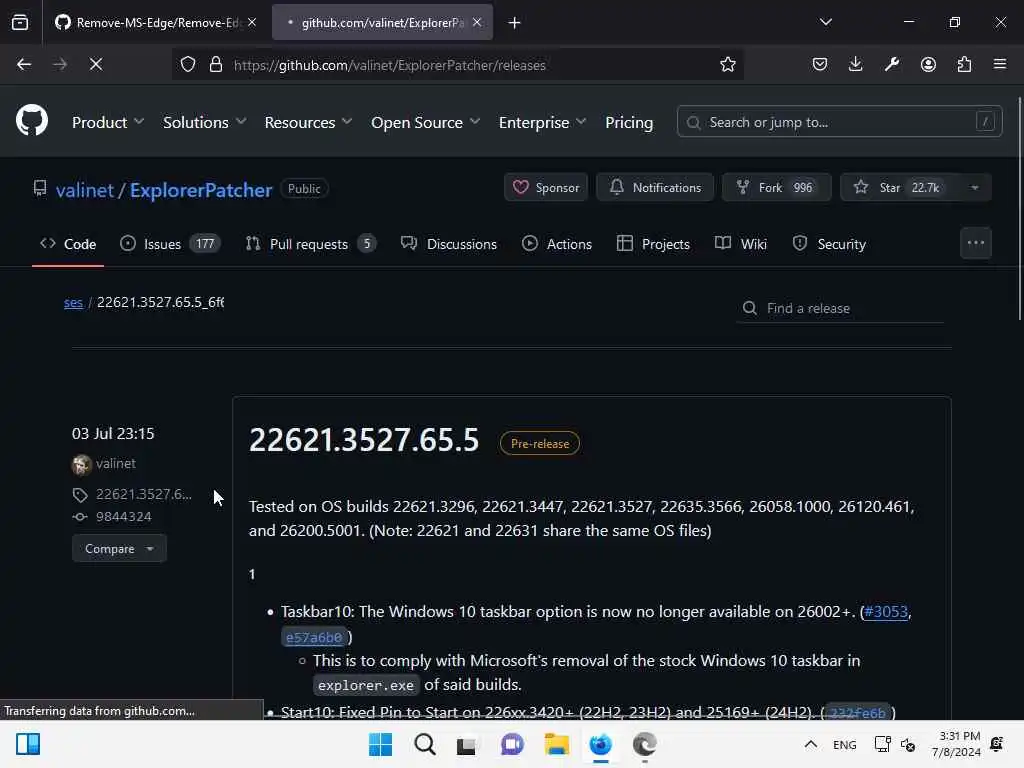Star the ExplorerPatcher repository
The height and width of the screenshot is (768, 1024).
click(x=899, y=187)
